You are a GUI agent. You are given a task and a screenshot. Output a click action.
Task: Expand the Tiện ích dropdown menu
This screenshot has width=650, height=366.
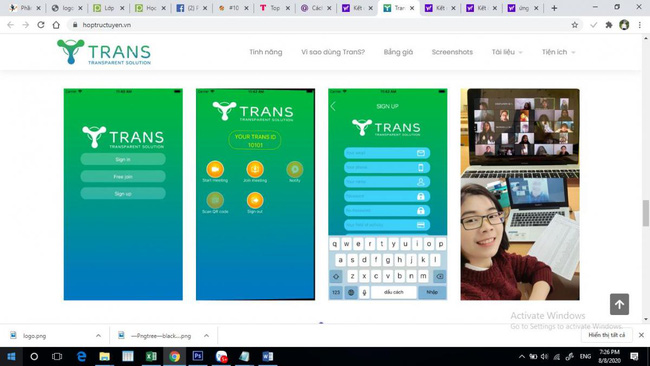[558, 52]
